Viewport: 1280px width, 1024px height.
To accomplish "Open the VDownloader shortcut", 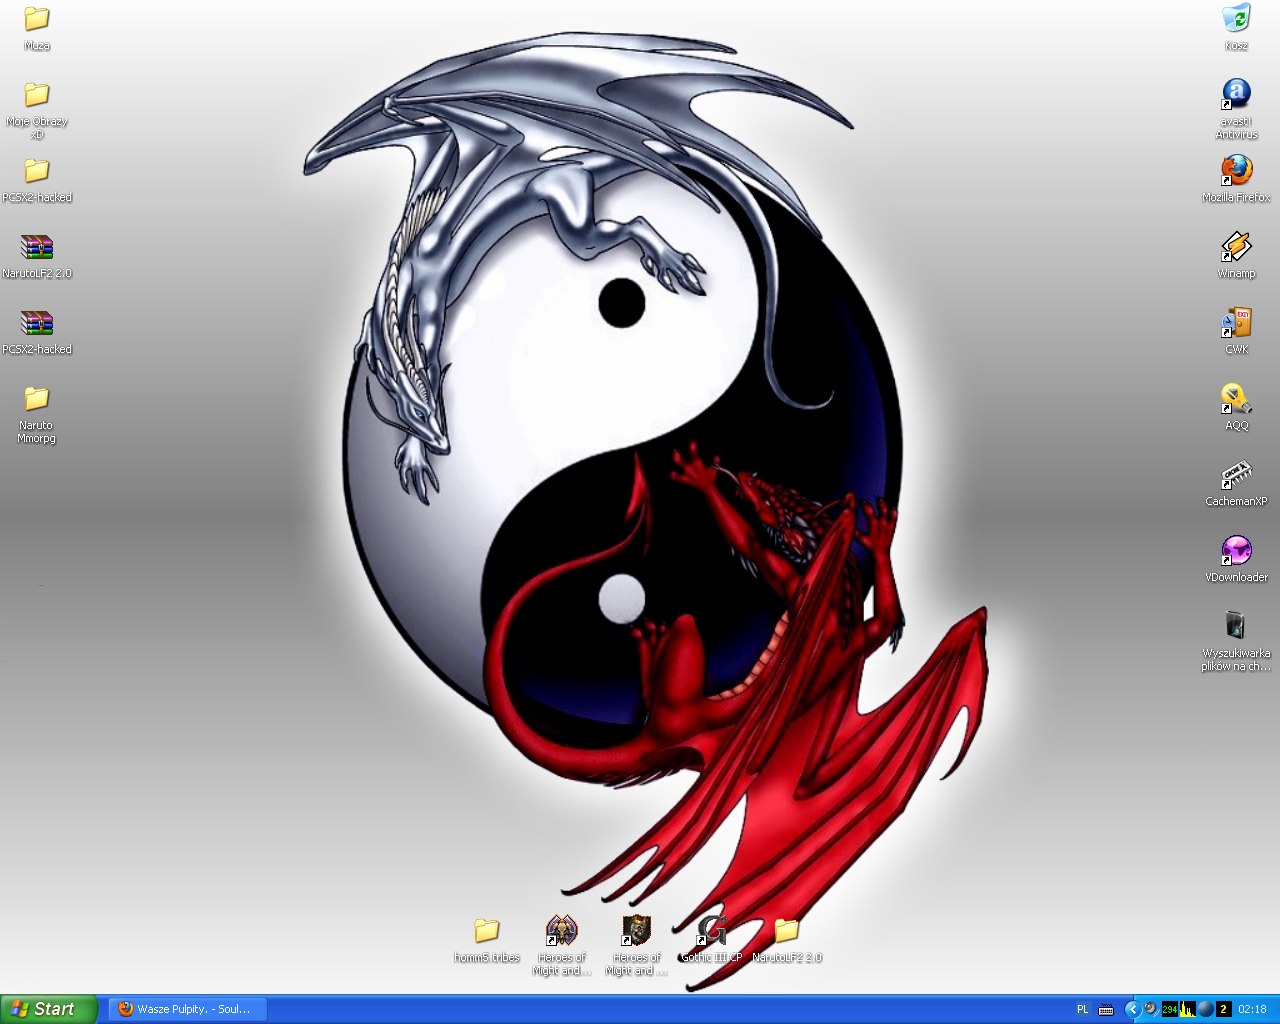I will (x=1236, y=551).
